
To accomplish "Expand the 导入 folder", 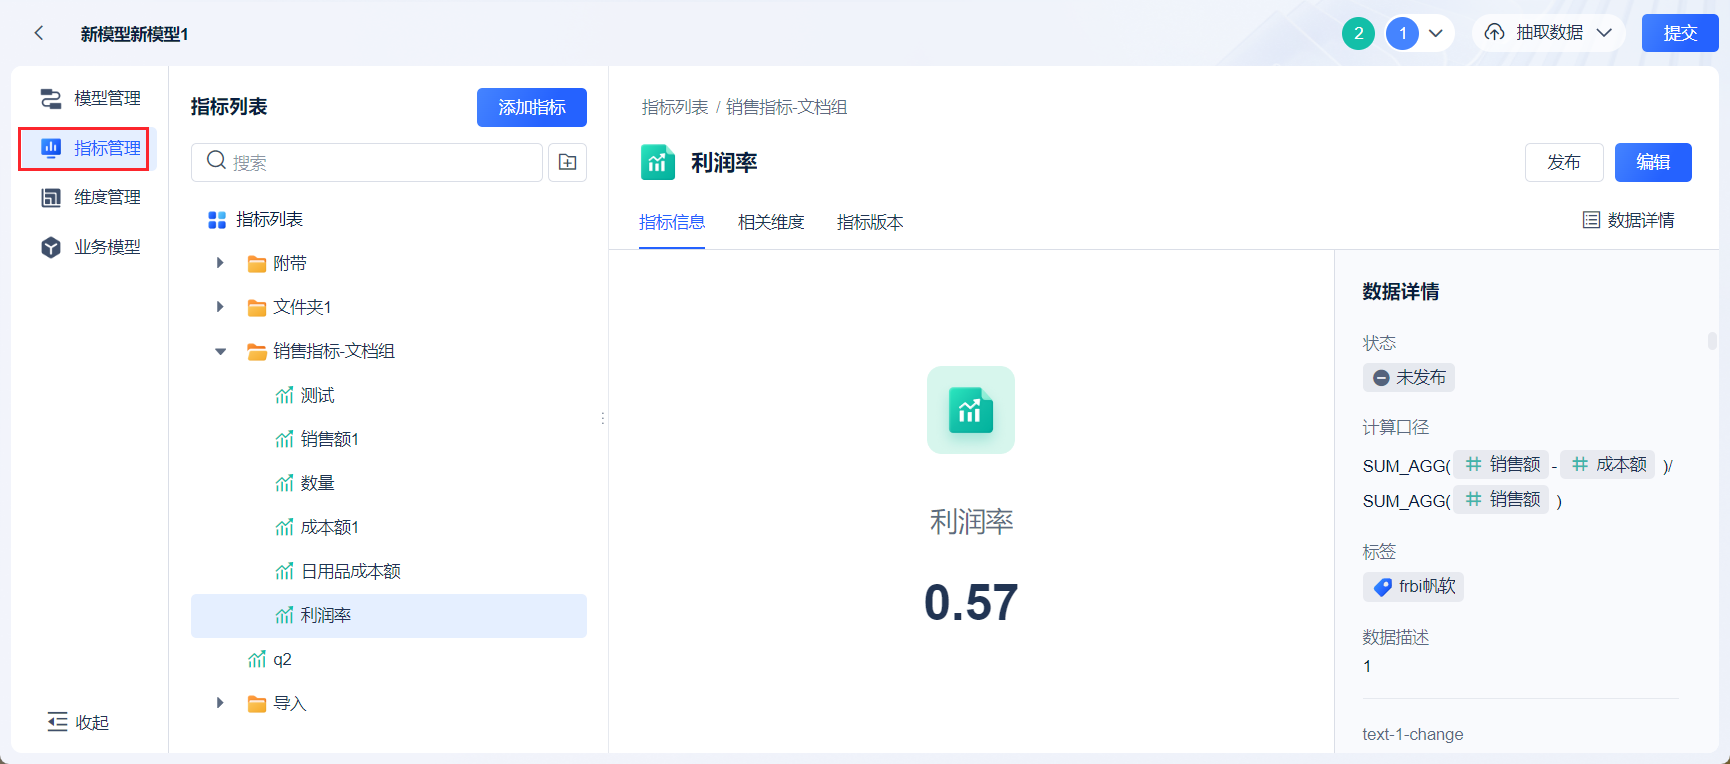I will pyautogui.click(x=220, y=703).
